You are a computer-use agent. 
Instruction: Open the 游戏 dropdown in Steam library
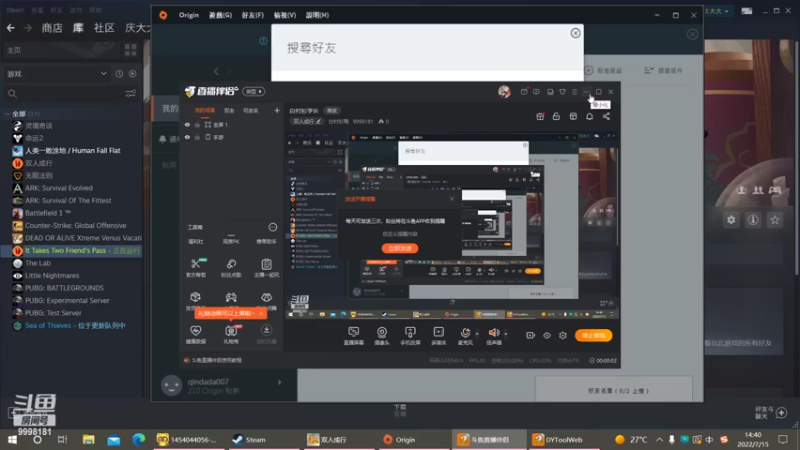pos(57,74)
